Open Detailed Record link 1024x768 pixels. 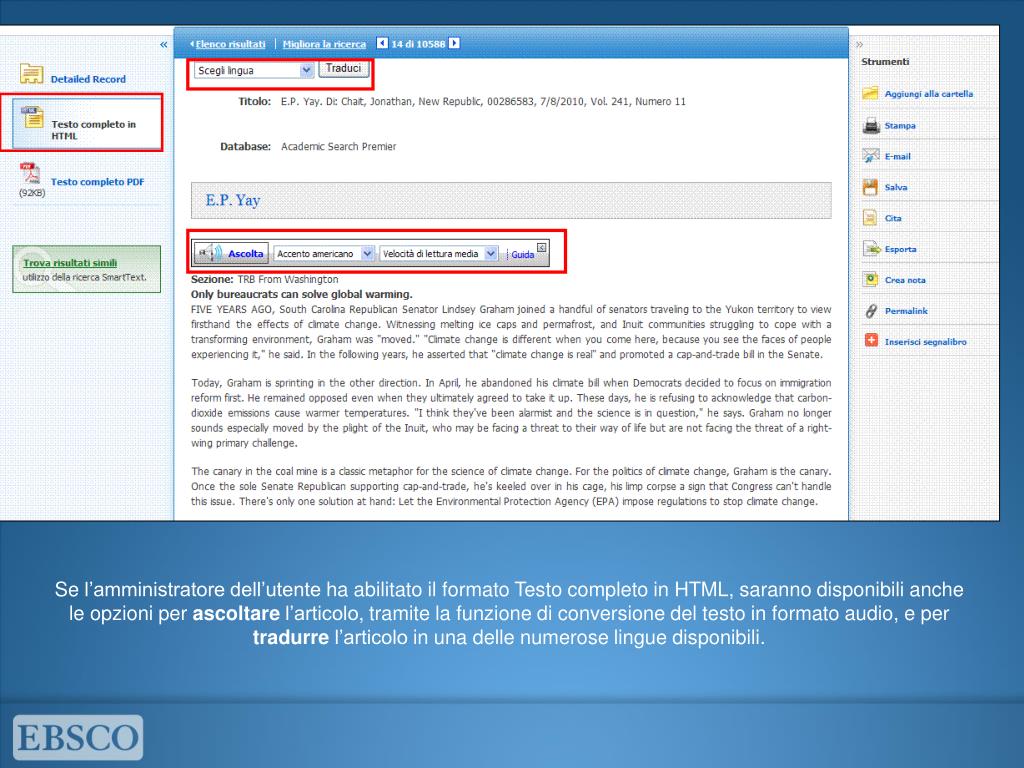pyautogui.click(x=88, y=79)
